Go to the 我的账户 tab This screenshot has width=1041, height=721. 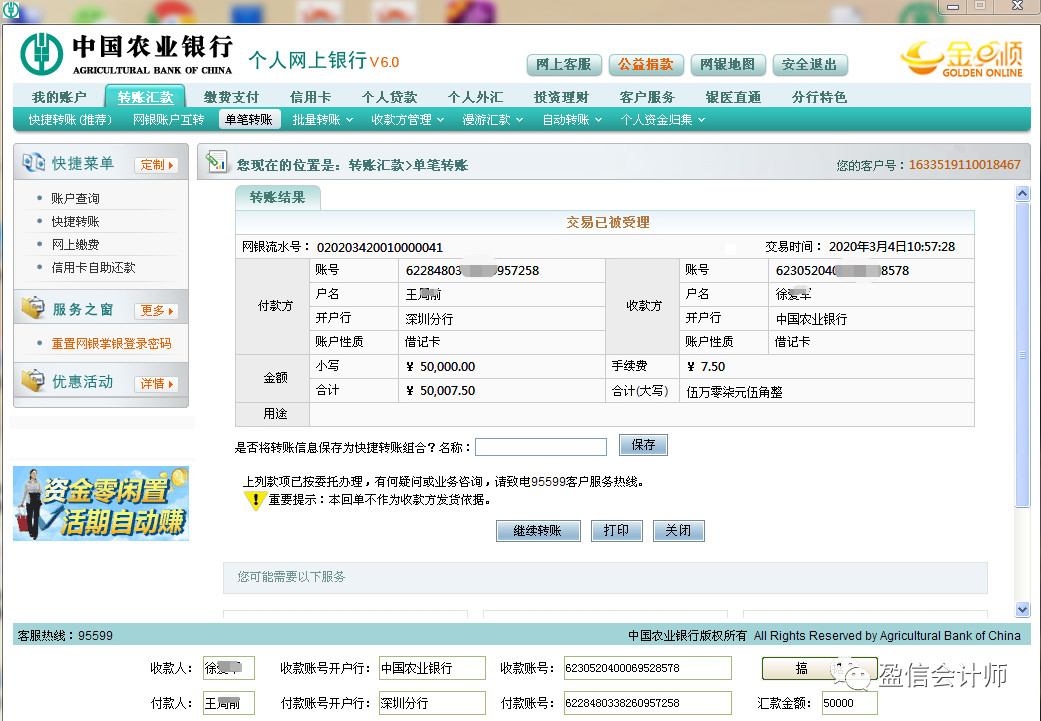[x=59, y=97]
